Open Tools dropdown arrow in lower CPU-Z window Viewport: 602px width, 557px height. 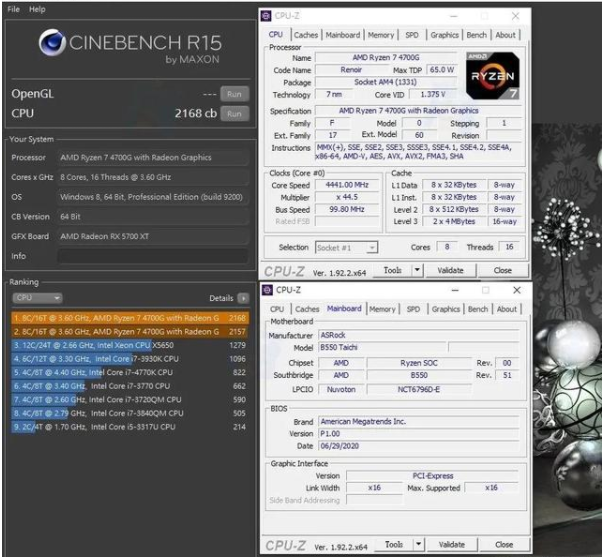coord(418,546)
